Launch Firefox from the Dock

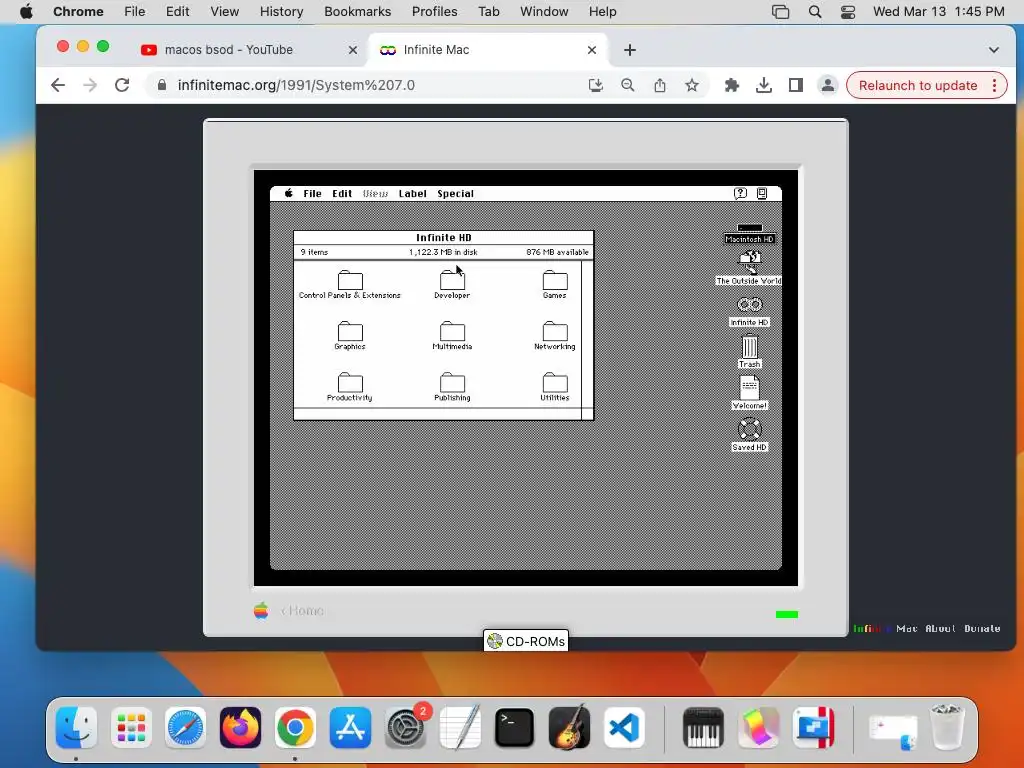click(x=240, y=728)
